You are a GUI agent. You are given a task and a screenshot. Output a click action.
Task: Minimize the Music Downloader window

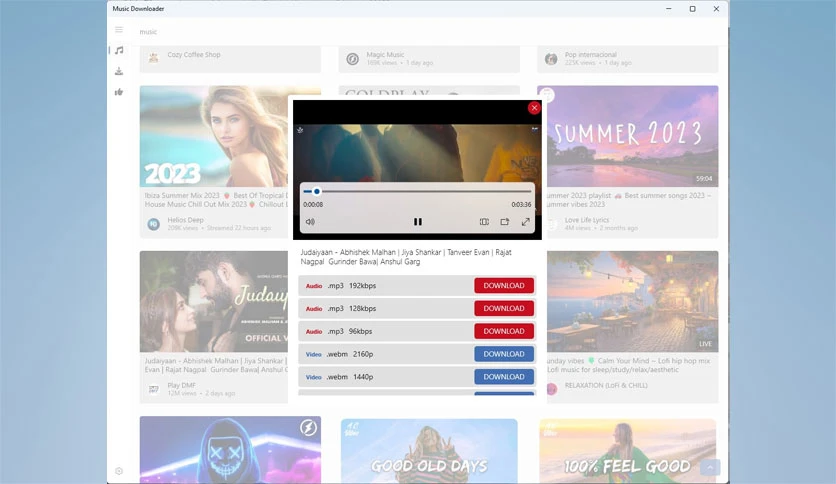(x=669, y=9)
